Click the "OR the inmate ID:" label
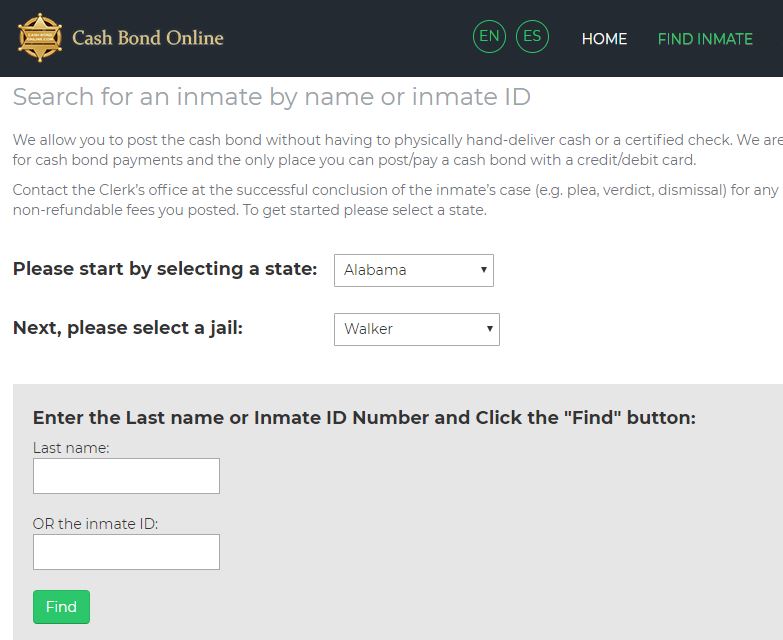This screenshot has height=640, width=783. click(96, 523)
